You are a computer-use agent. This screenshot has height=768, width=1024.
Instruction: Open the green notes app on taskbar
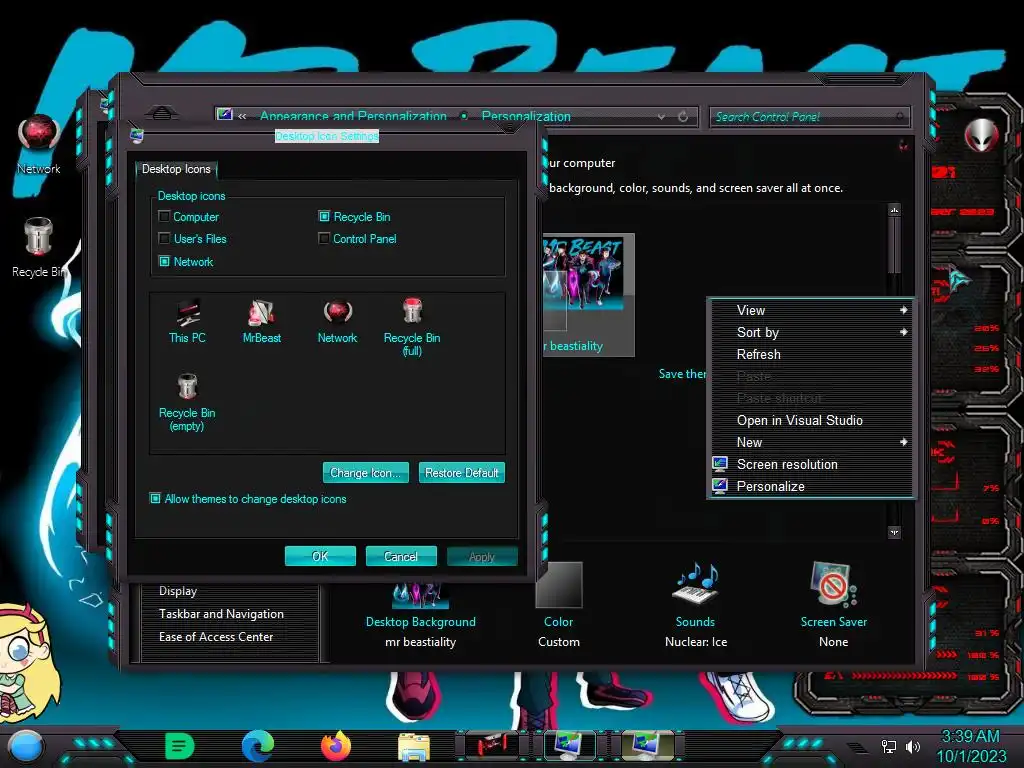(x=179, y=746)
